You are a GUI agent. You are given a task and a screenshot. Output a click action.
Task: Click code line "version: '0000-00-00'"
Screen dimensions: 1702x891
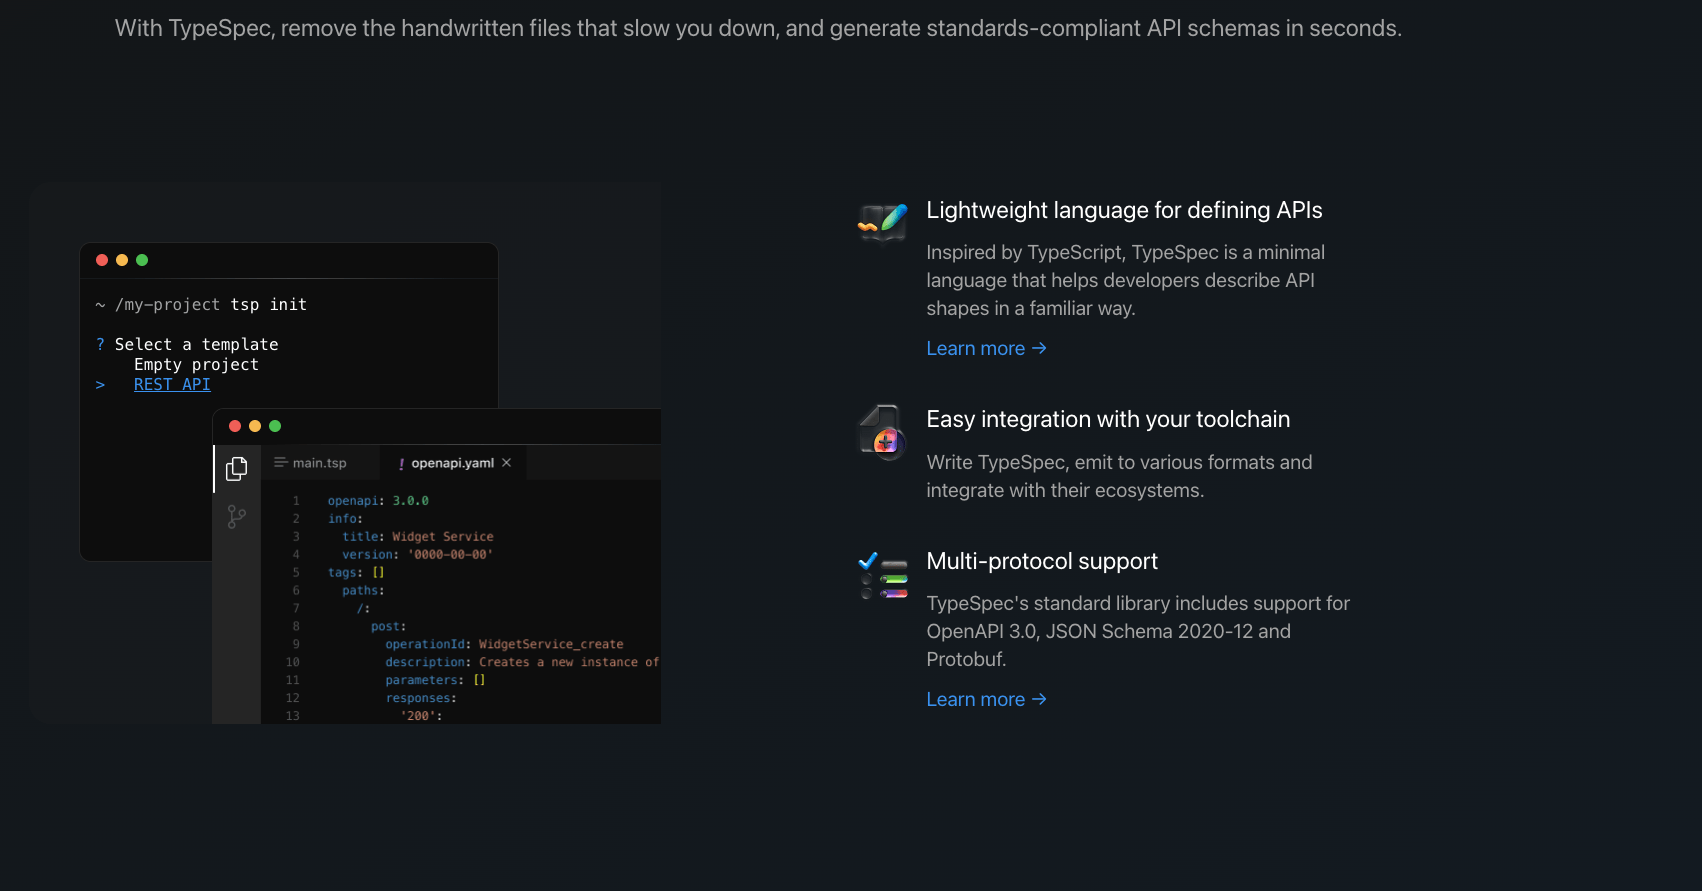[418, 554]
